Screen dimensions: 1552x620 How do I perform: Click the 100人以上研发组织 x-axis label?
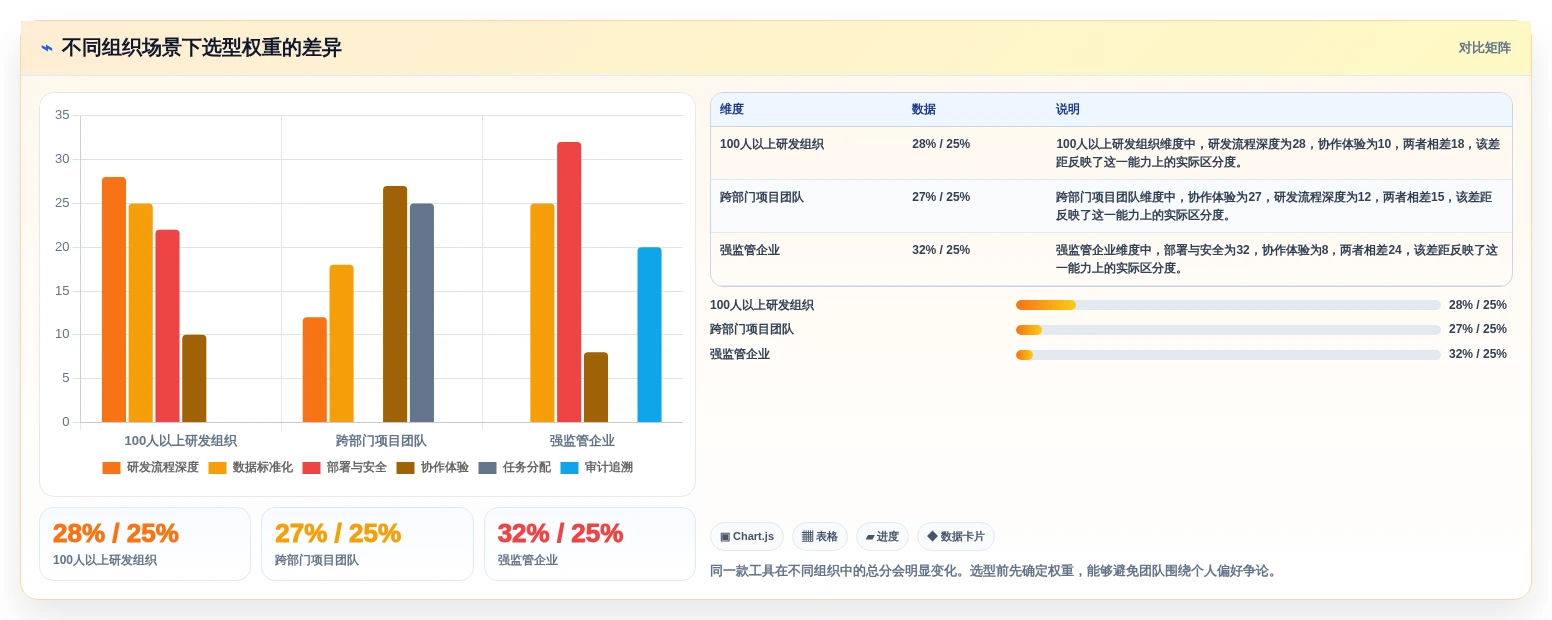coord(180,441)
